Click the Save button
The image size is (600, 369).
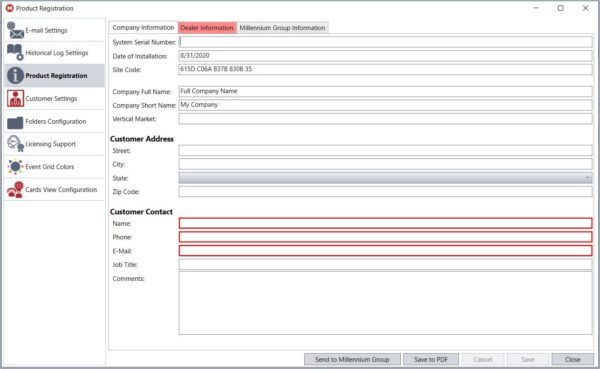[x=527, y=359]
